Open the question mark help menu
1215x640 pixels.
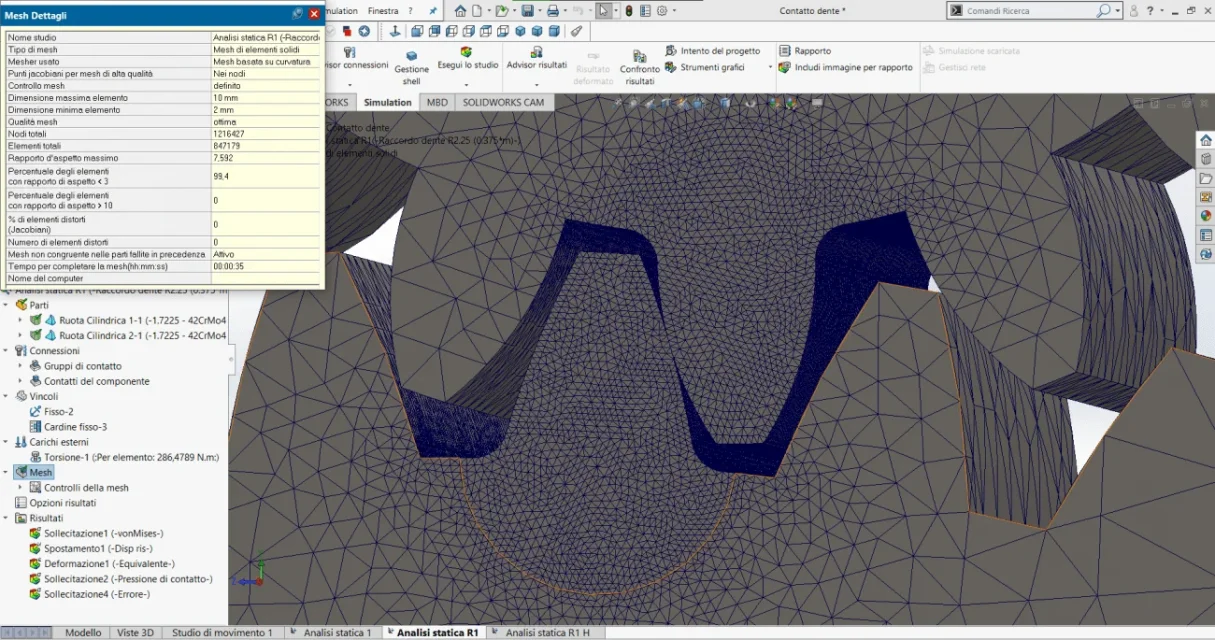click(x=410, y=11)
